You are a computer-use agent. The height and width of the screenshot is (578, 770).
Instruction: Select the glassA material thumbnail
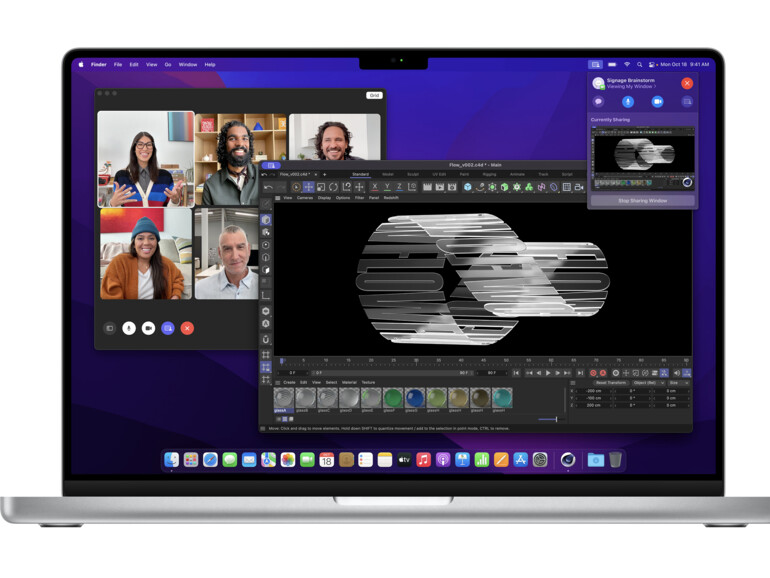point(283,399)
